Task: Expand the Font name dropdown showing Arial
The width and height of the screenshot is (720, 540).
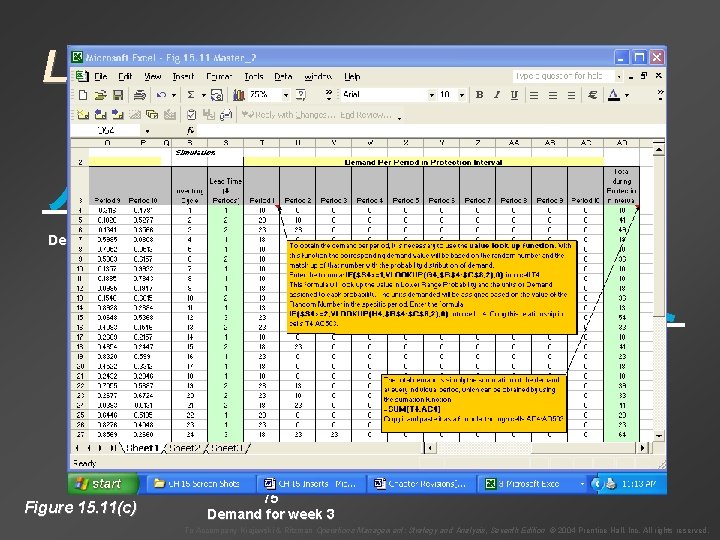Action: [431, 95]
